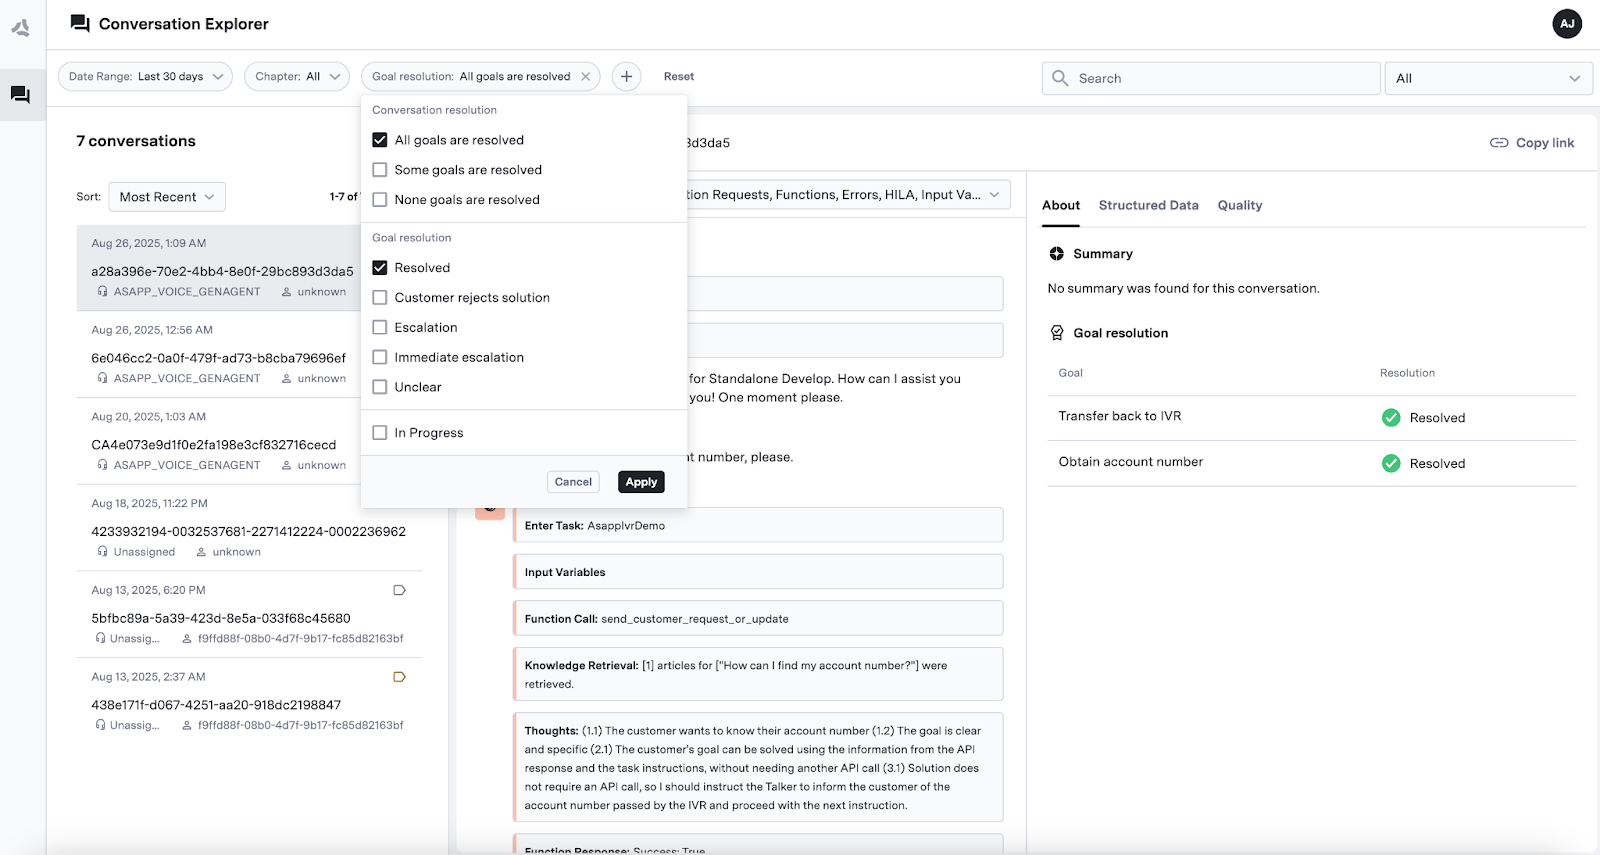Click the ASAPP logo icon in sidebar
Screen dimensions: 1600x855
(x=20, y=28)
